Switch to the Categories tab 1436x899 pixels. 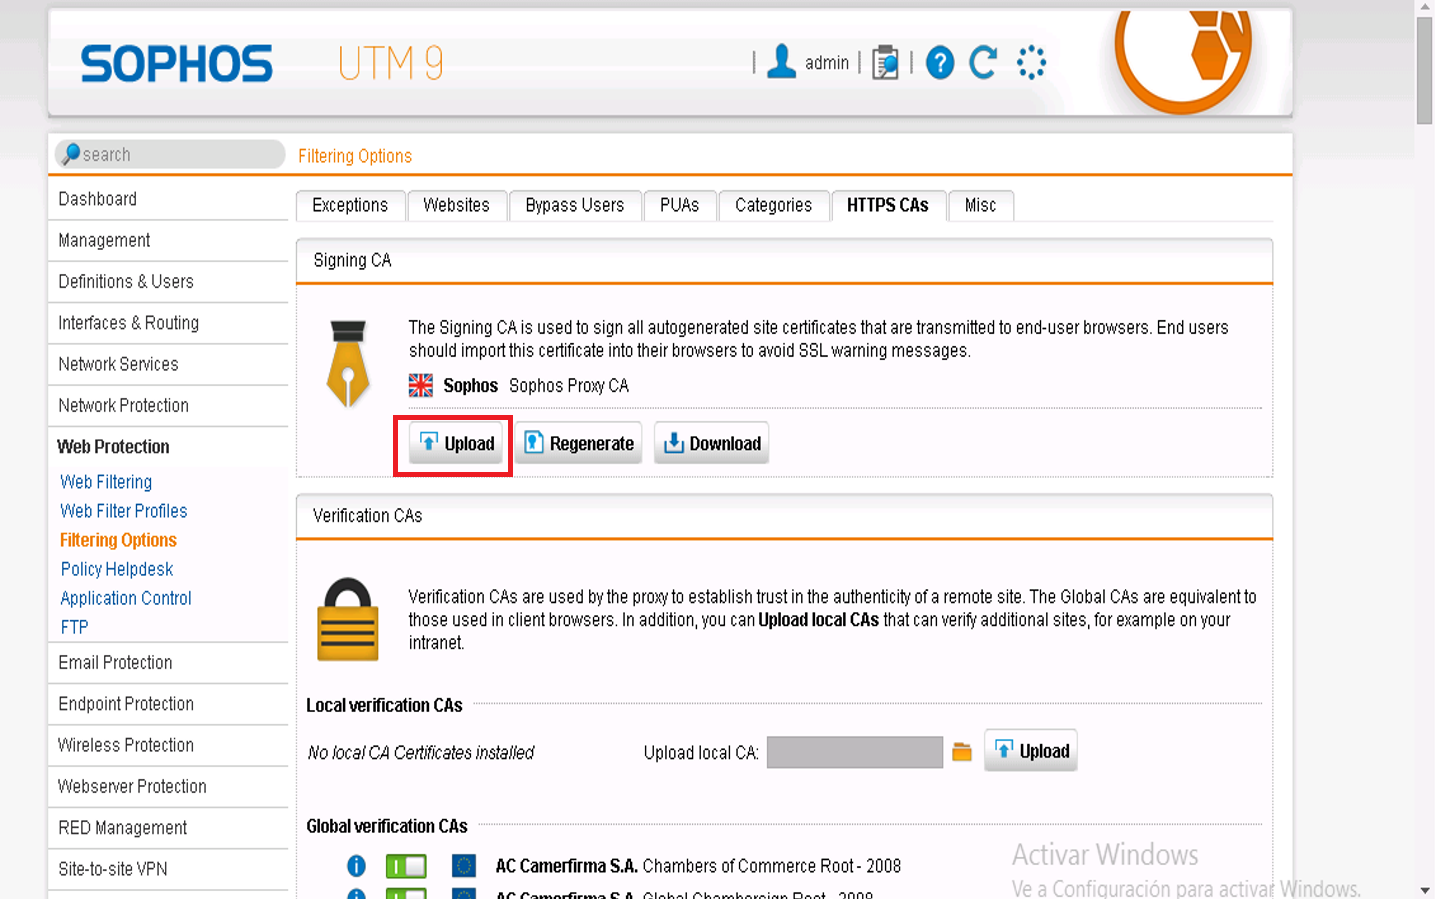[x=774, y=205]
